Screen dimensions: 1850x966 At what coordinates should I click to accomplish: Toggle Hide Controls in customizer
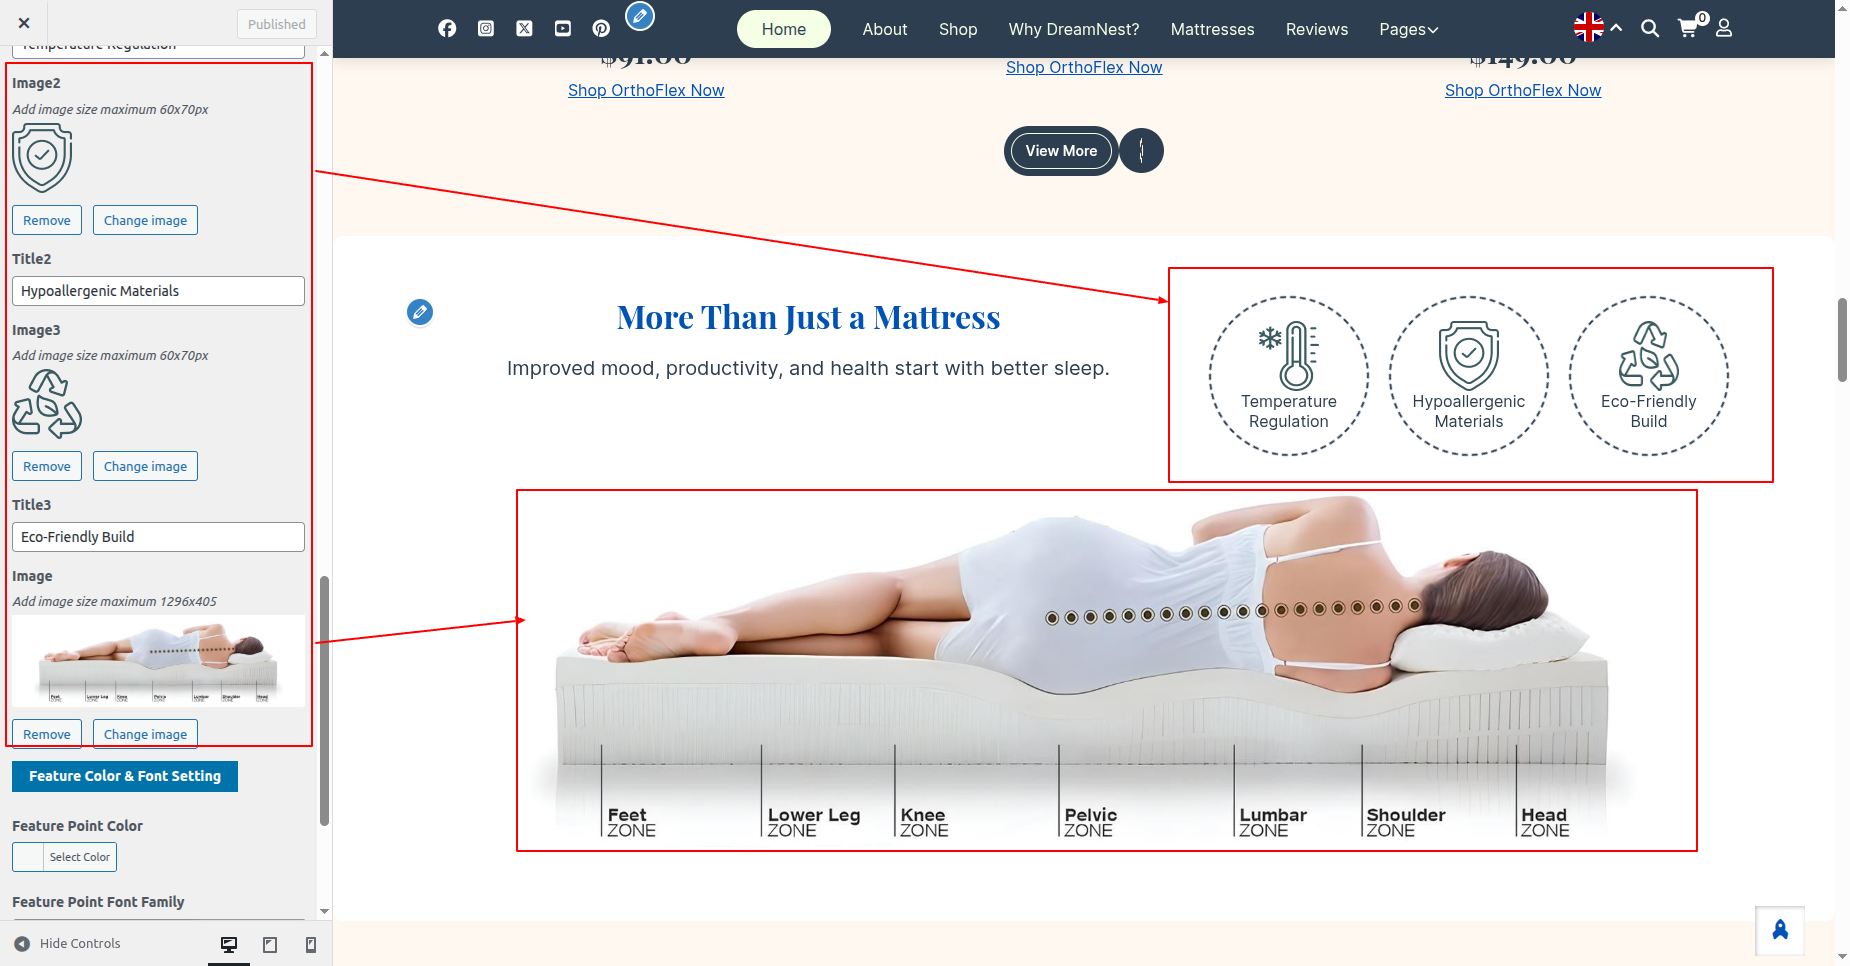[67, 944]
